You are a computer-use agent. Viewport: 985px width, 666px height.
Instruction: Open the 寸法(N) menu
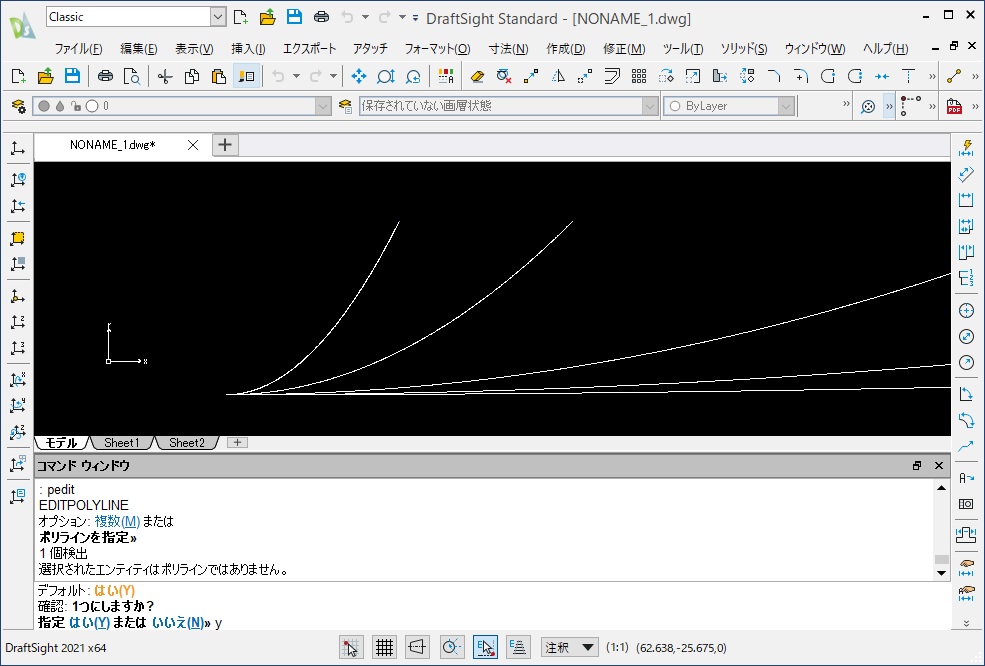click(x=508, y=48)
